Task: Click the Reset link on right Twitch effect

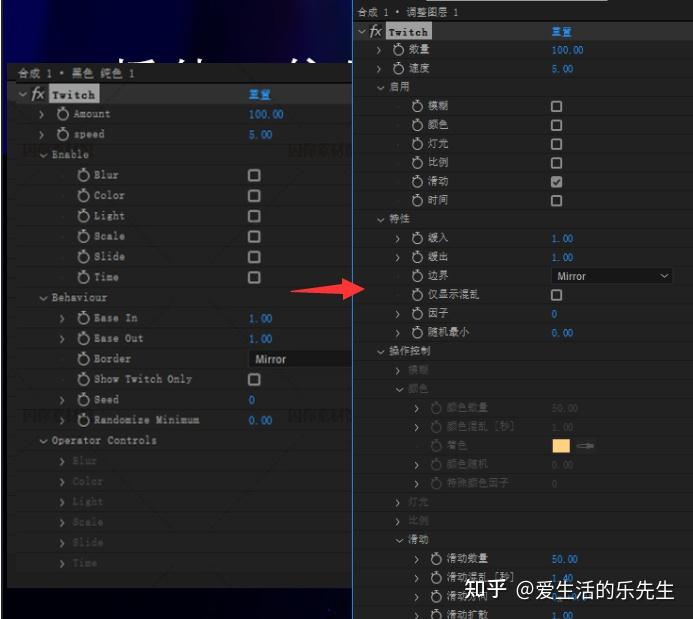Action: 562,31
